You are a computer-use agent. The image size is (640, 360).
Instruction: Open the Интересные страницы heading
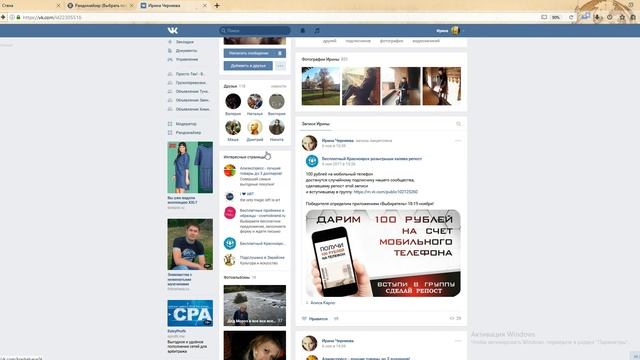pyautogui.click(x=244, y=157)
